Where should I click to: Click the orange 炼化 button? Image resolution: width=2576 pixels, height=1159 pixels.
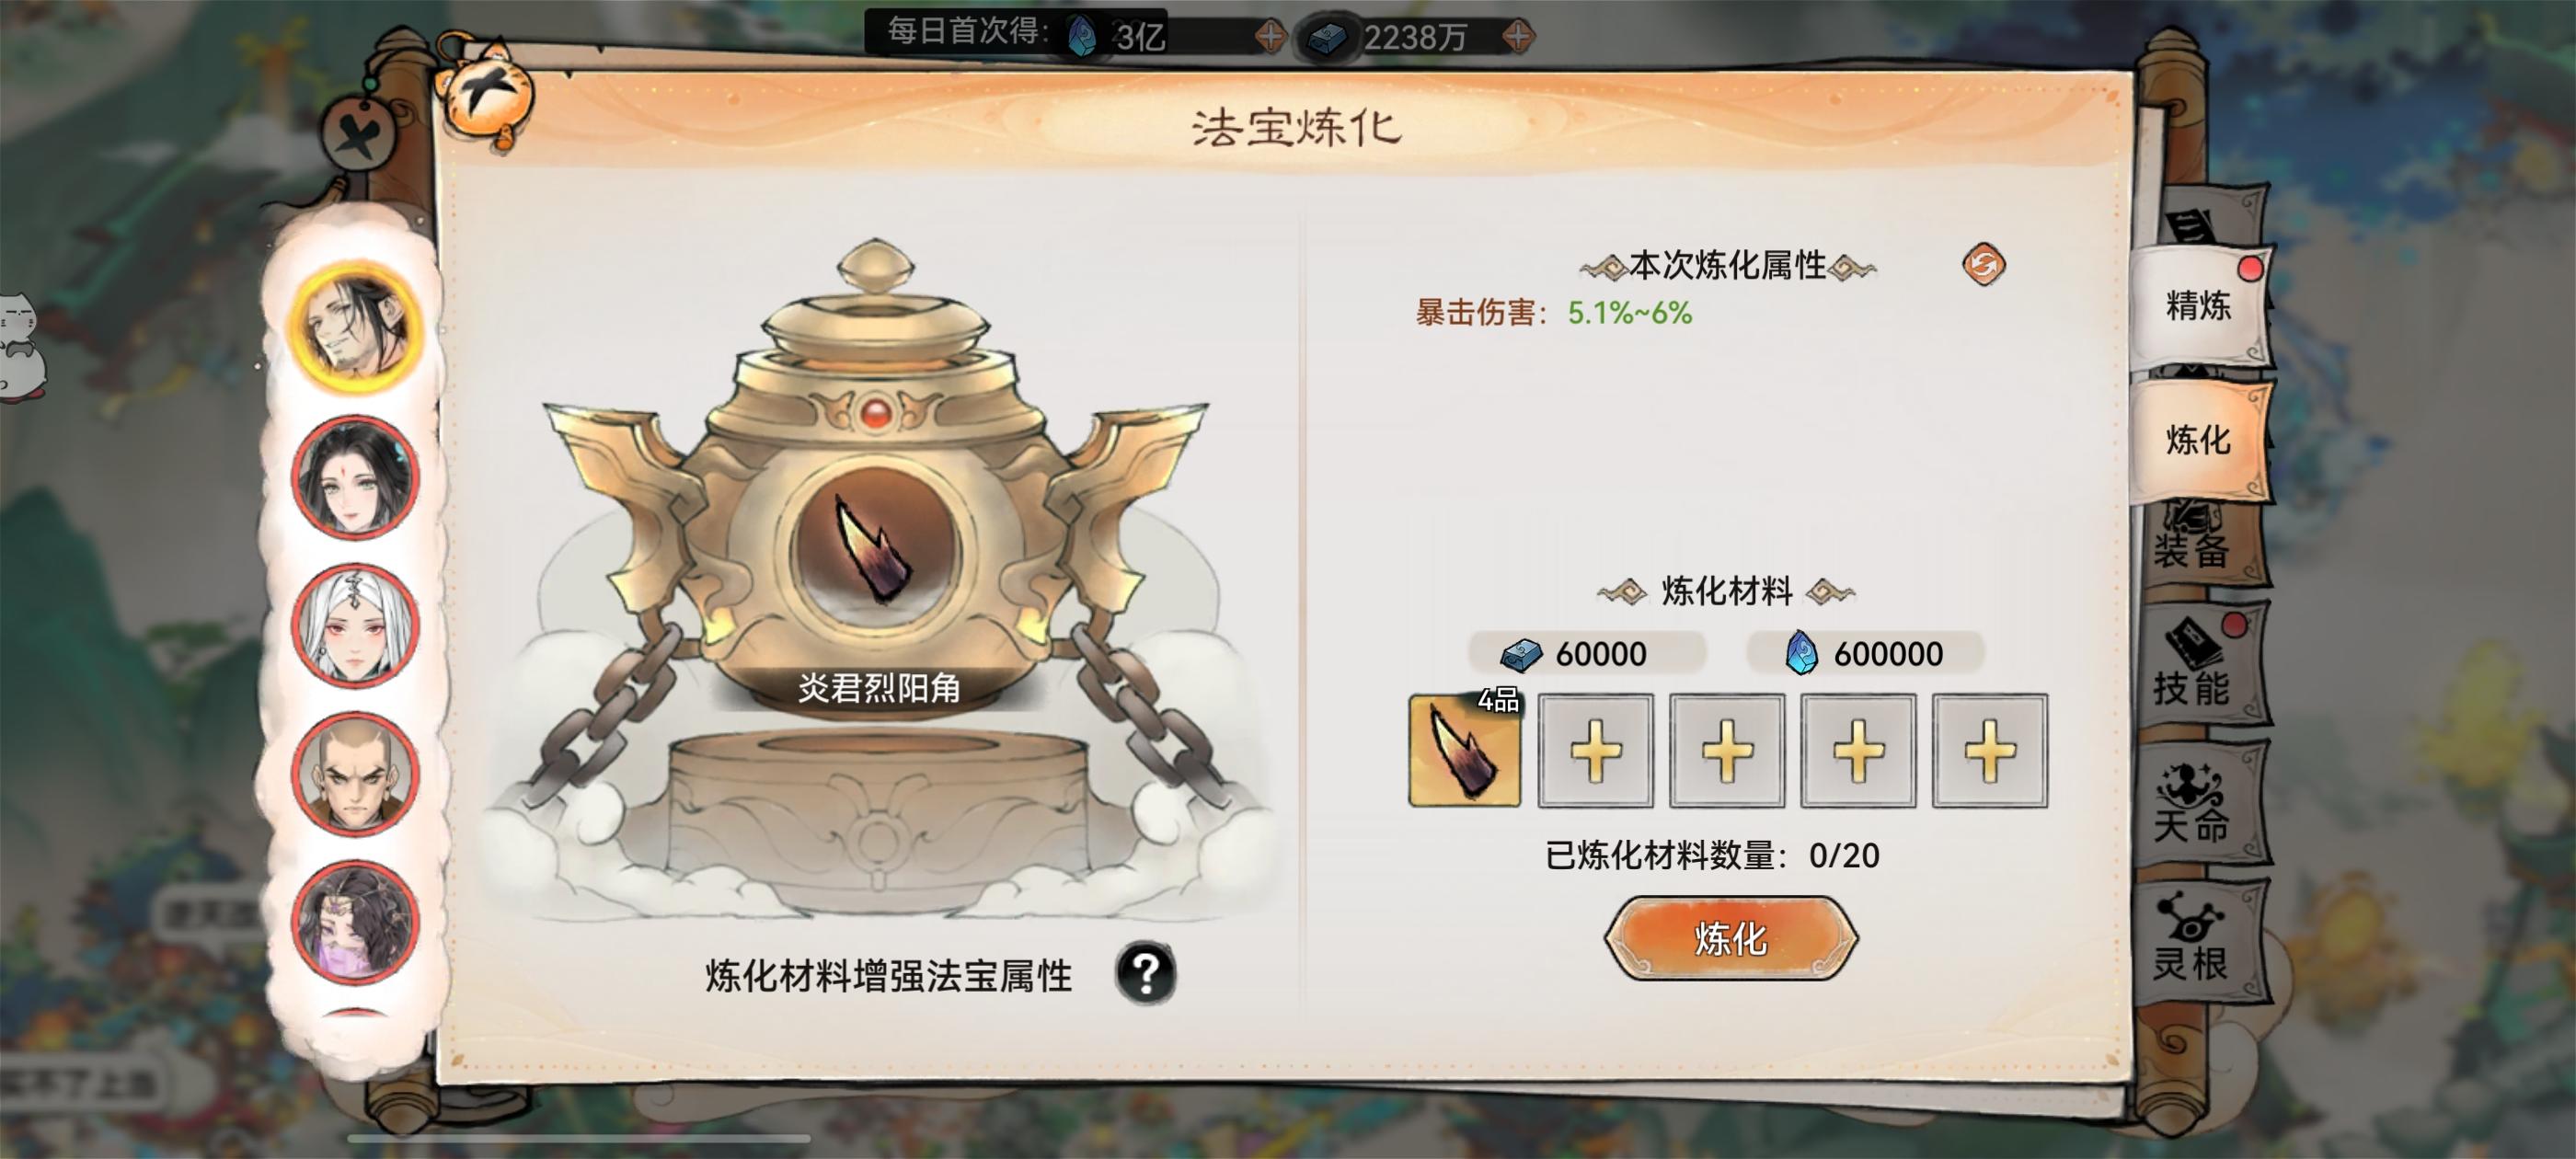[x=1731, y=938]
